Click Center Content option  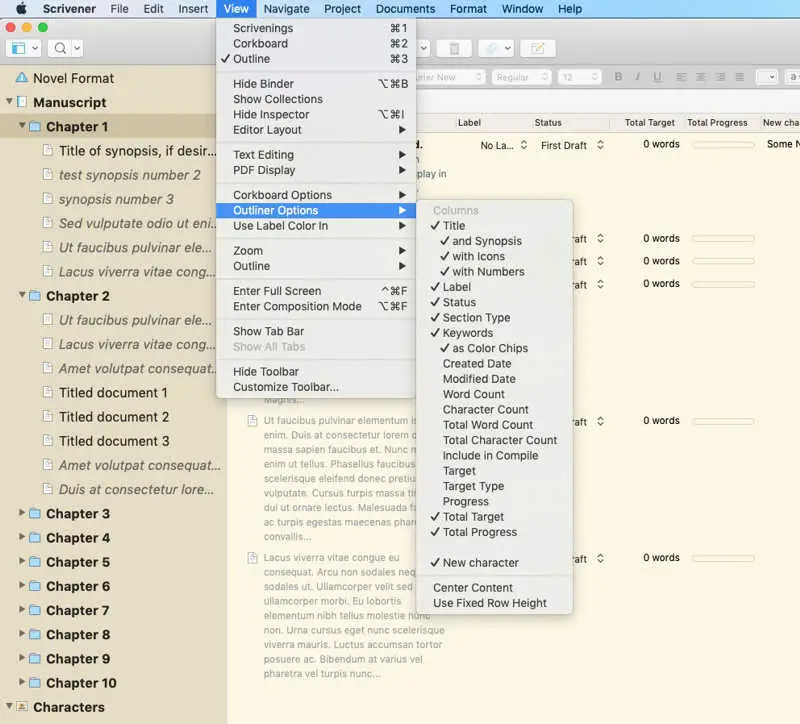point(494,588)
